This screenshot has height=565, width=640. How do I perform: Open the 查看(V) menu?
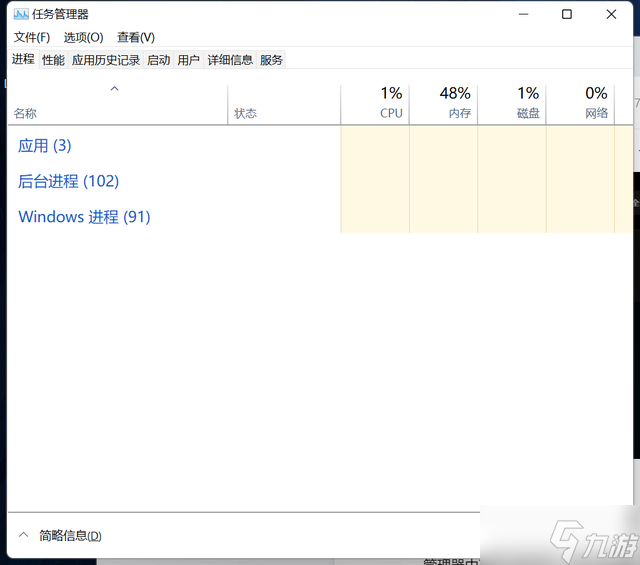[x=136, y=38]
